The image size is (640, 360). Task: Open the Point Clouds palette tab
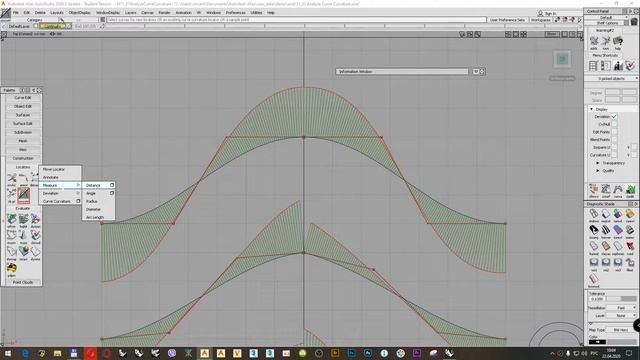23,282
